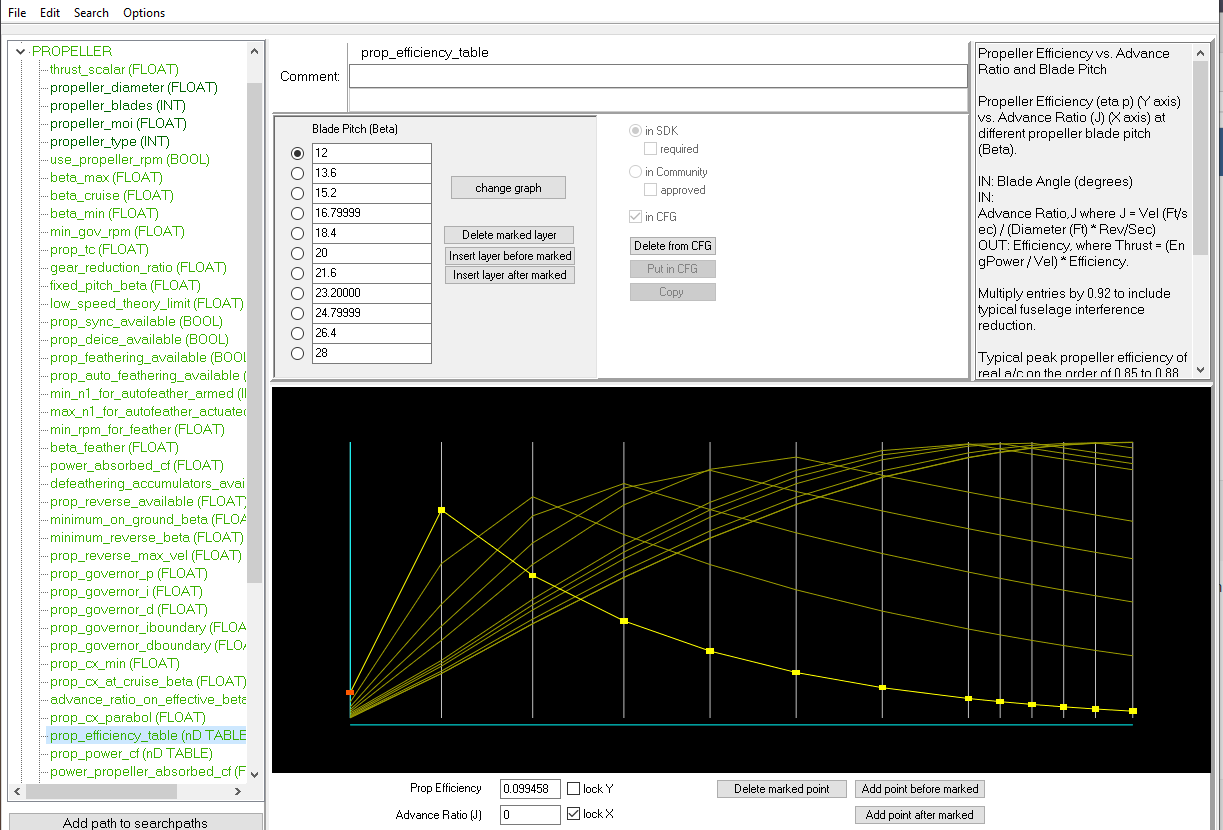Select prop_power_cf (nD TABLE) entry
This screenshot has width=1223, height=830.
(131, 753)
